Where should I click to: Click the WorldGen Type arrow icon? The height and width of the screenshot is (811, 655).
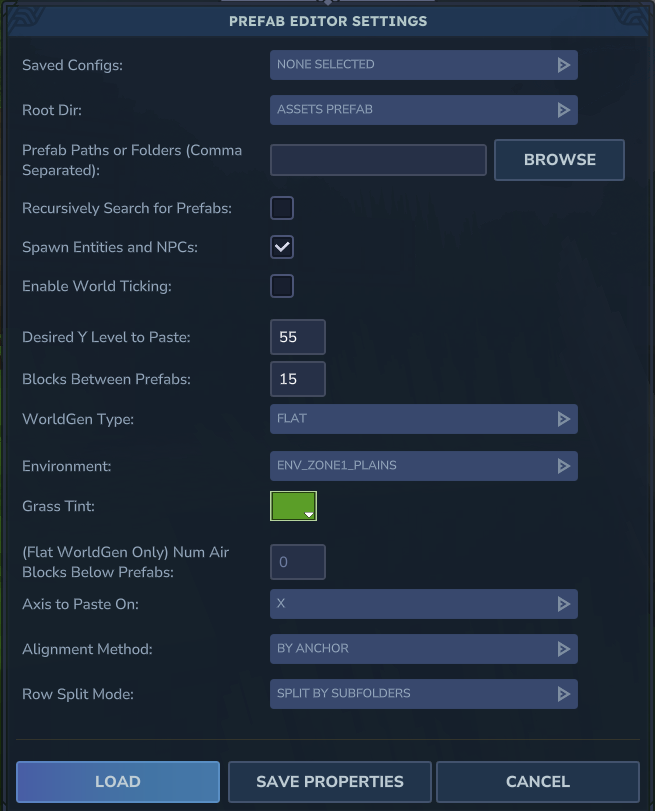tap(563, 419)
